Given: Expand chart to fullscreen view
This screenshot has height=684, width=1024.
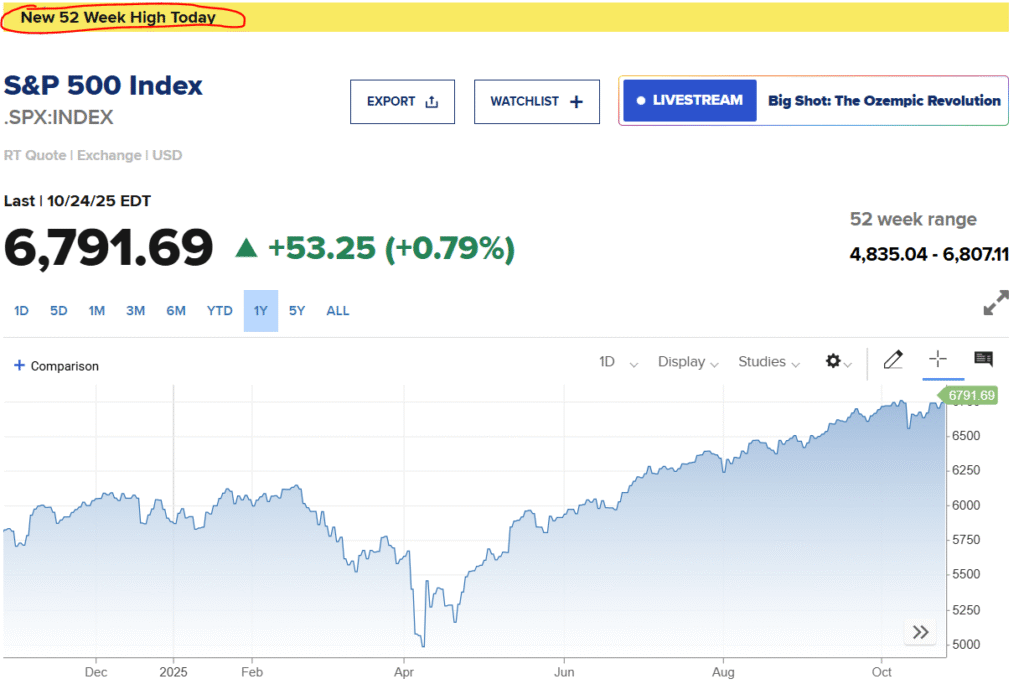Looking at the screenshot, I should [995, 304].
